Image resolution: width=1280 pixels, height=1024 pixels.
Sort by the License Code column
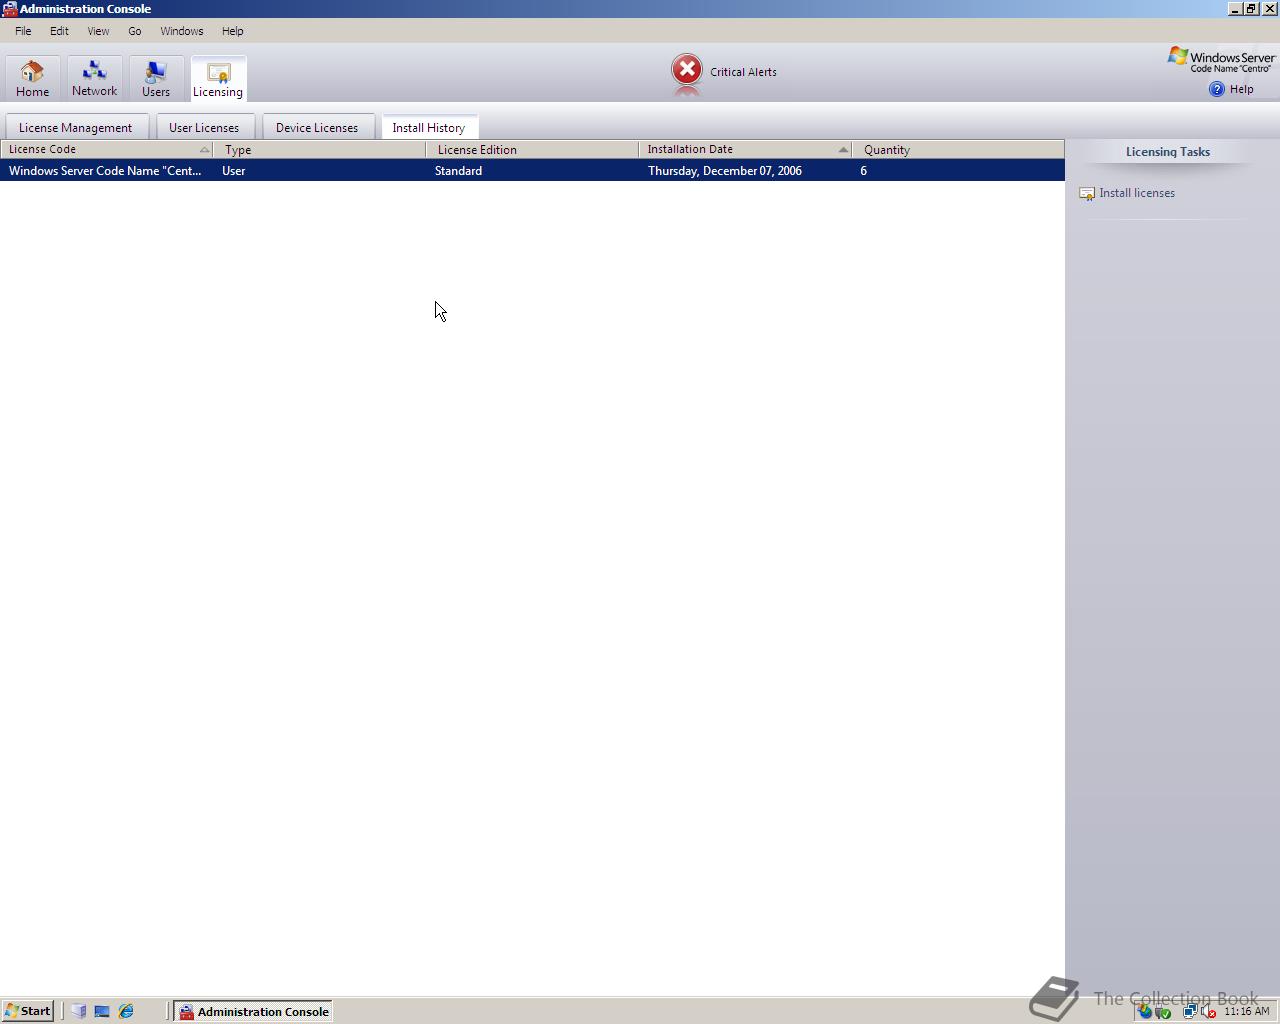(106, 149)
